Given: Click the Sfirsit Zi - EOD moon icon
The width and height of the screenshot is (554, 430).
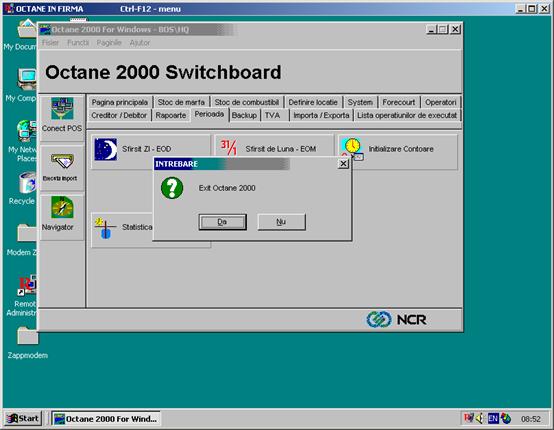Looking at the screenshot, I should click(x=106, y=149).
